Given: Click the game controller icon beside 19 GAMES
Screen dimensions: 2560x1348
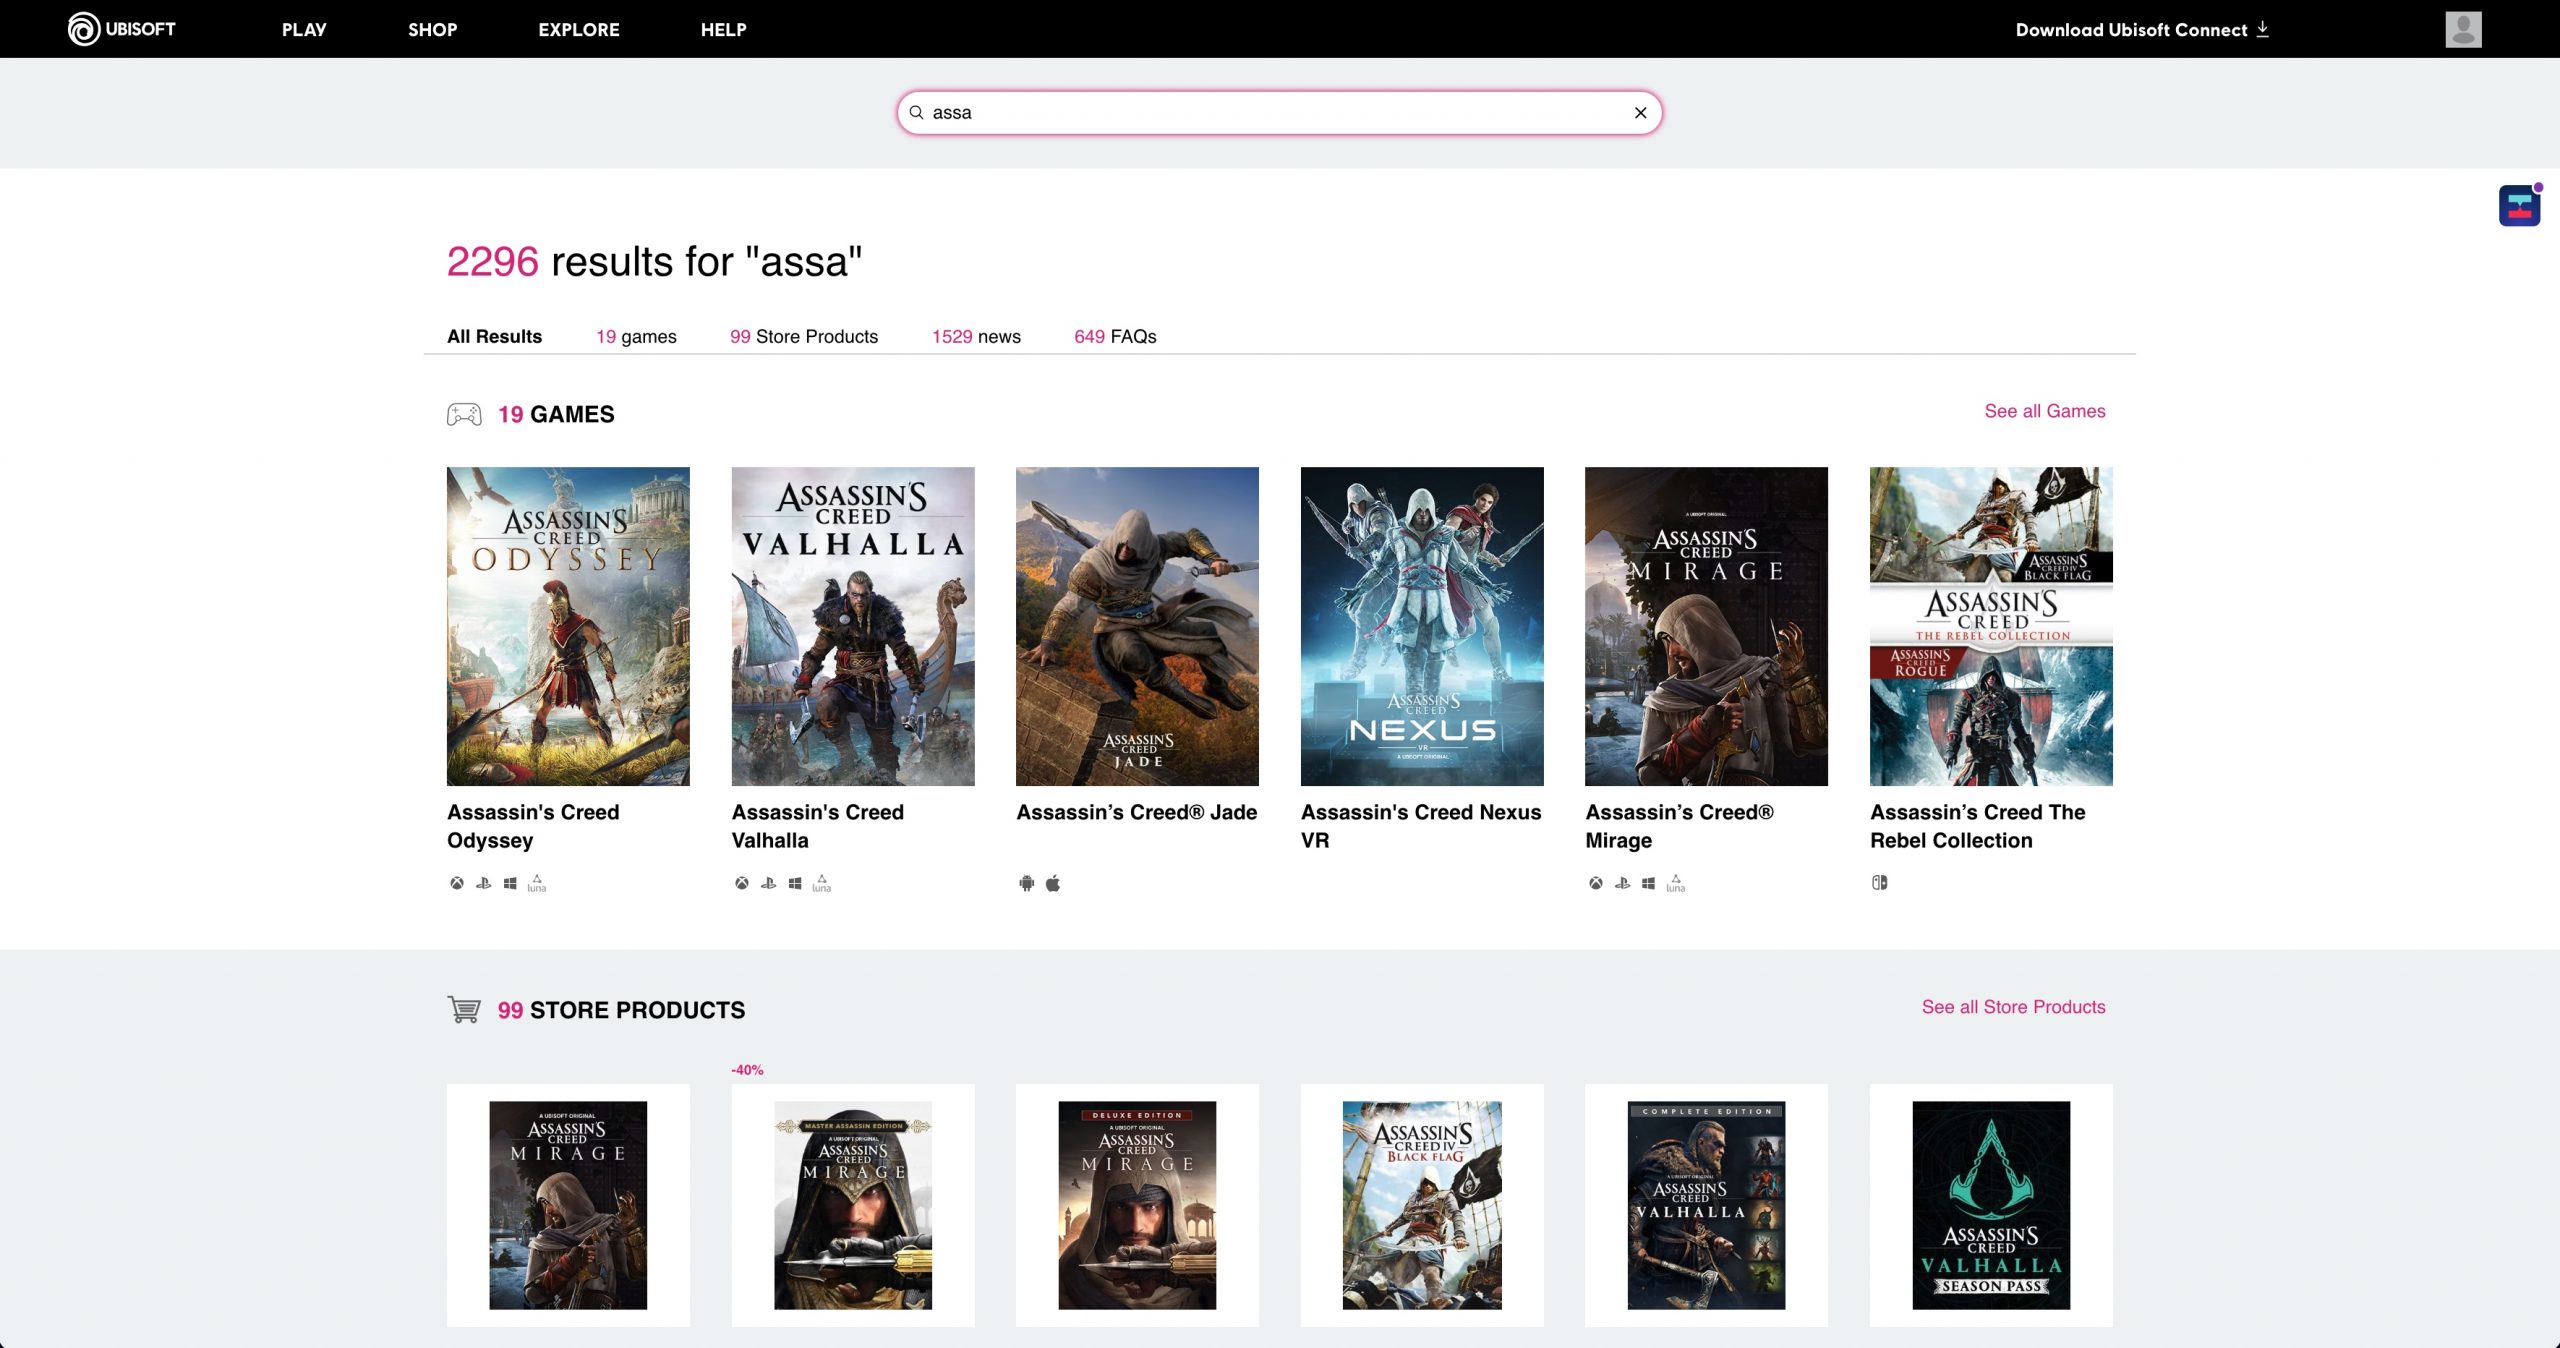Looking at the screenshot, I should [x=464, y=414].
